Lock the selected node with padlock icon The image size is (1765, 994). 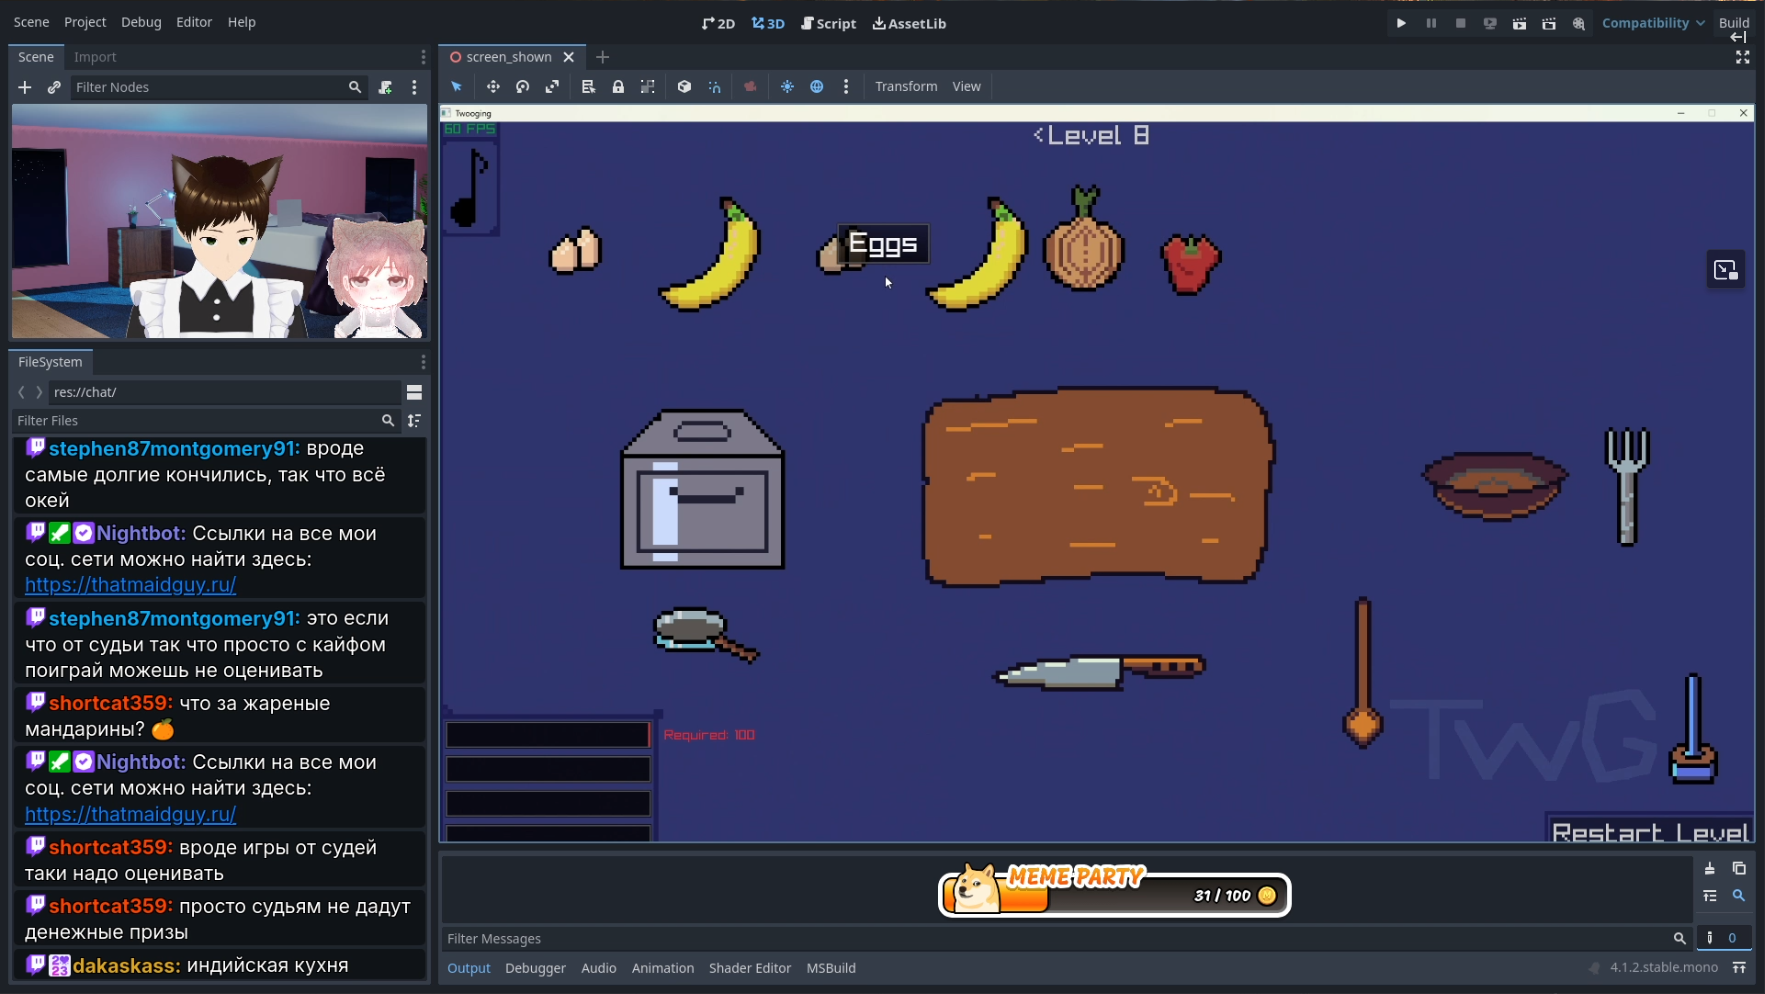[618, 87]
